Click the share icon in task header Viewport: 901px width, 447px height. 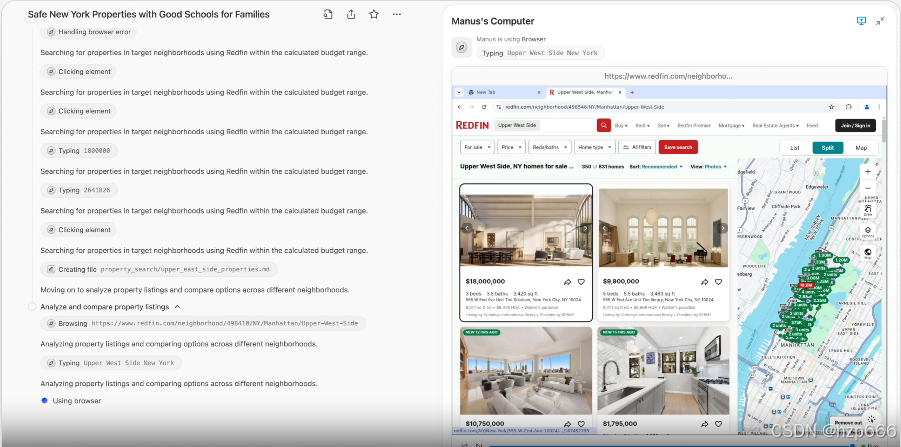pyautogui.click(x=351, y=15)
